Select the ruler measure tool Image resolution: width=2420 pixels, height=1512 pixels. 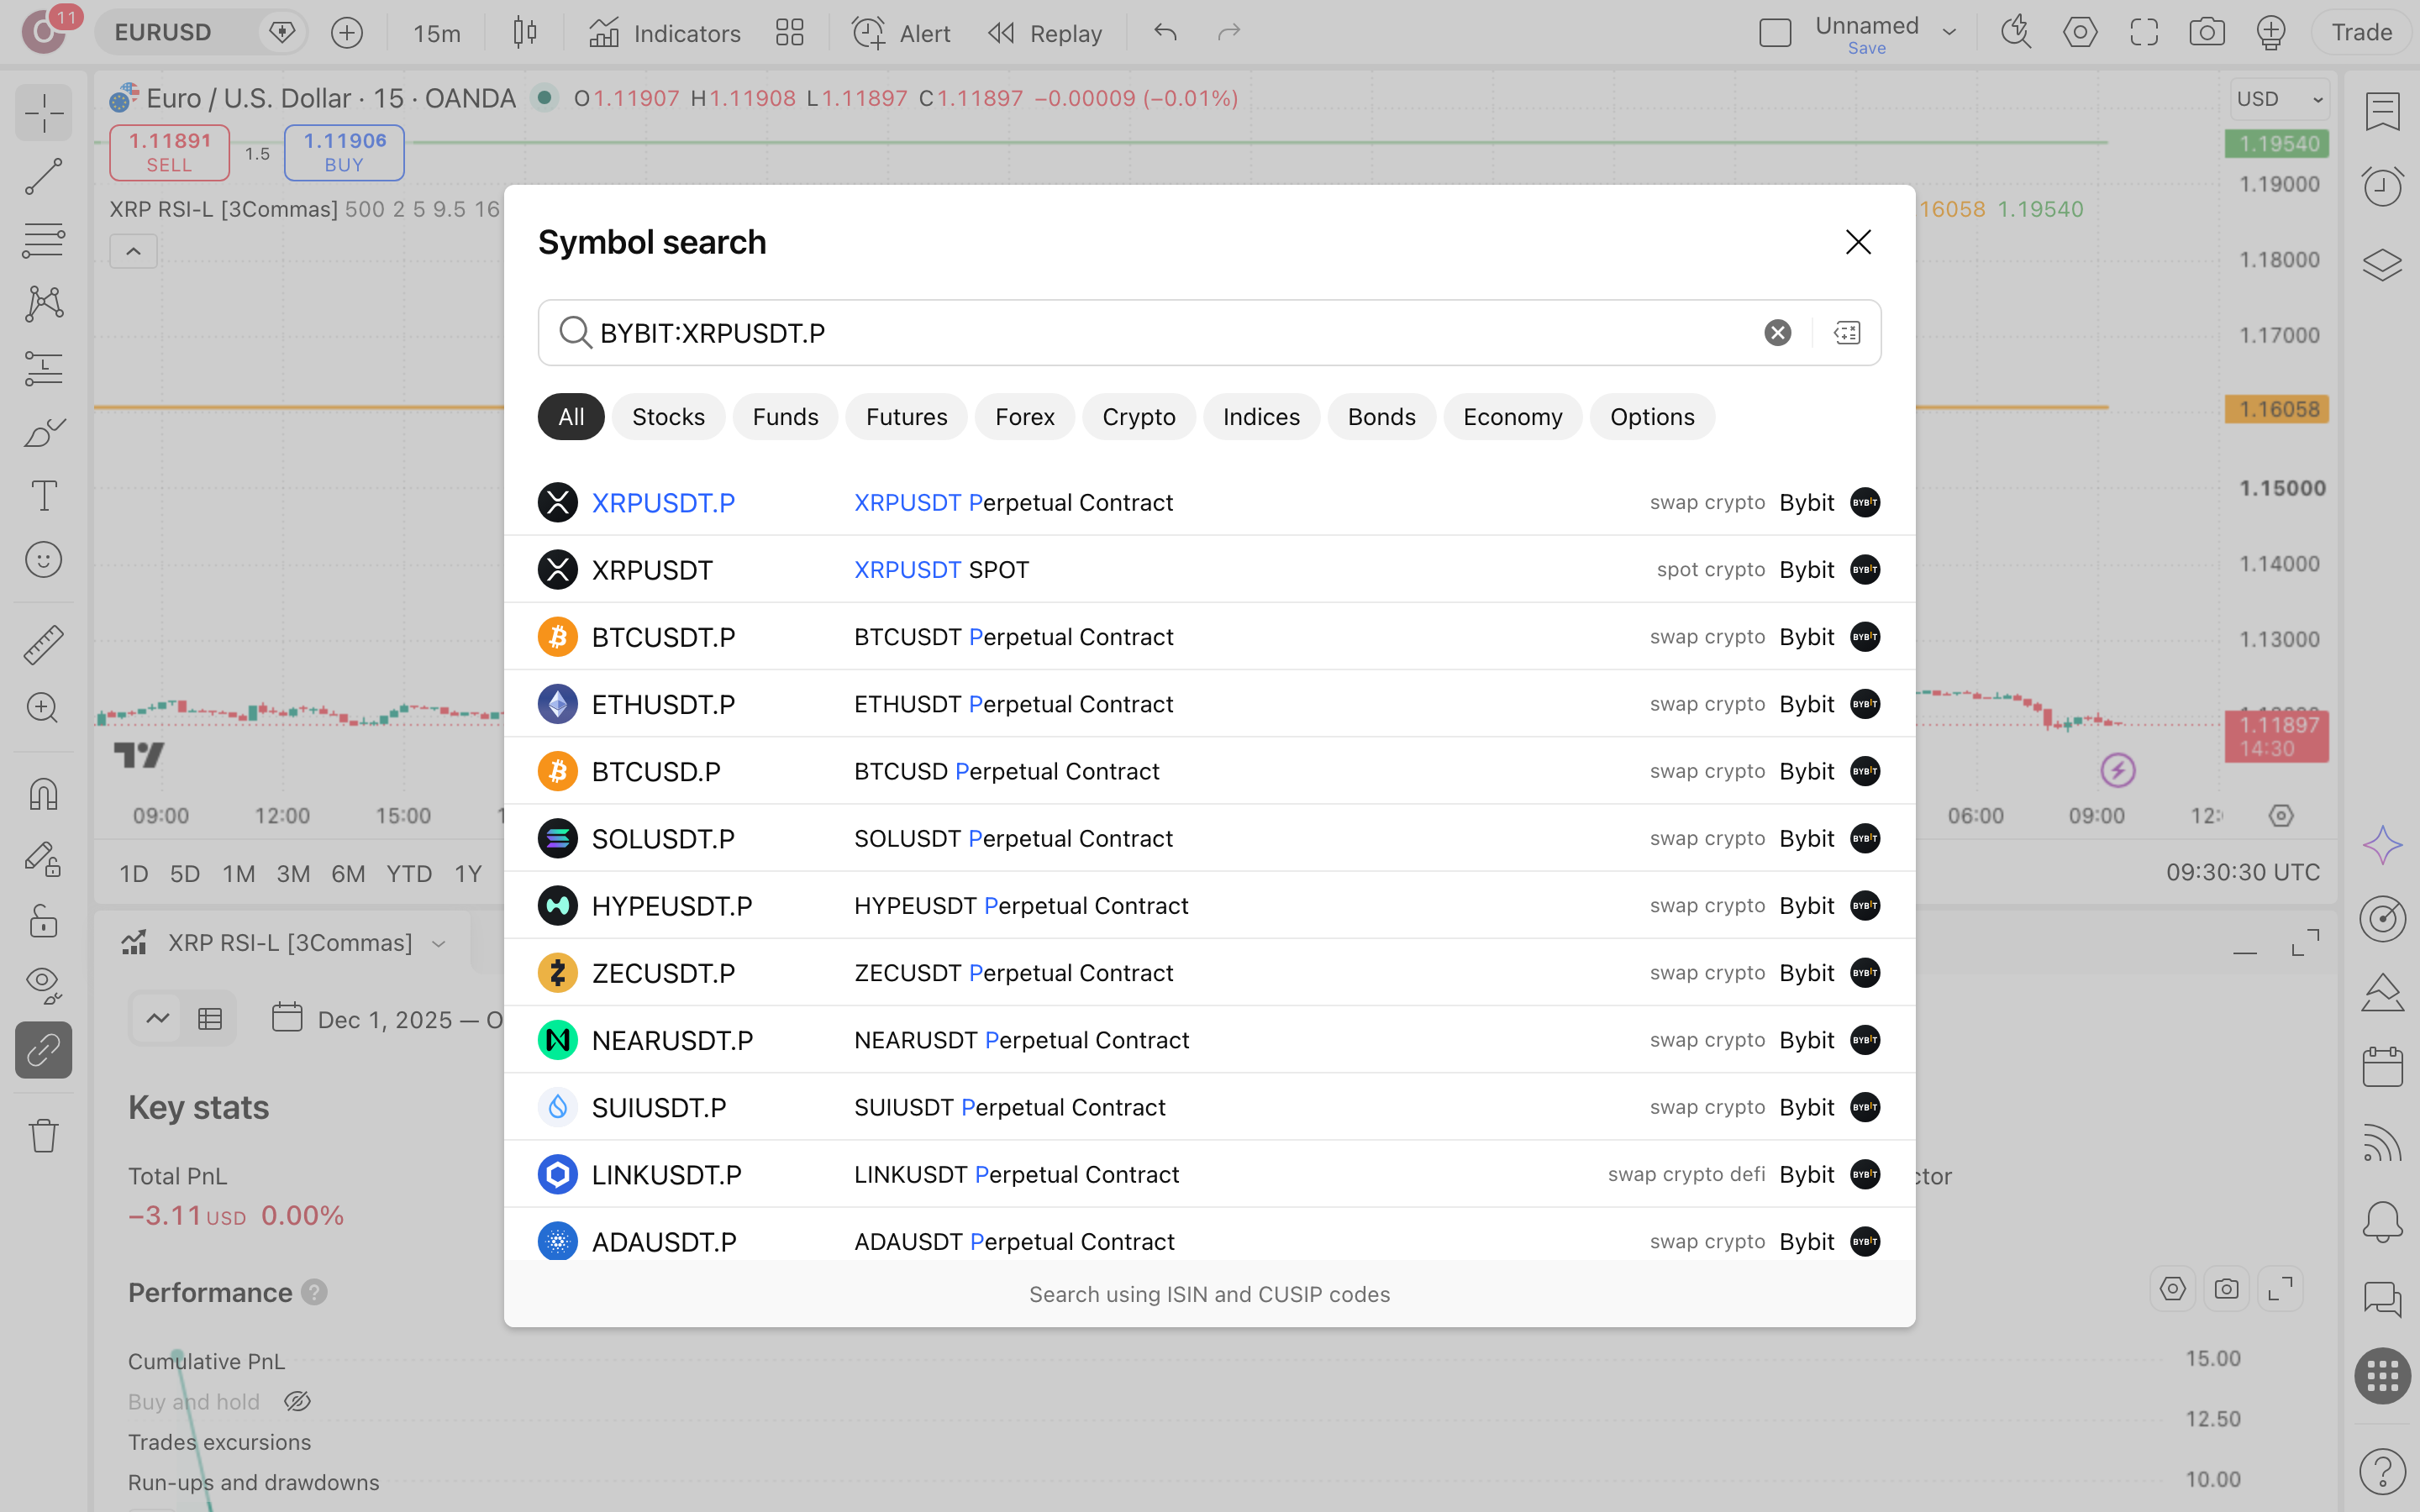43,644
